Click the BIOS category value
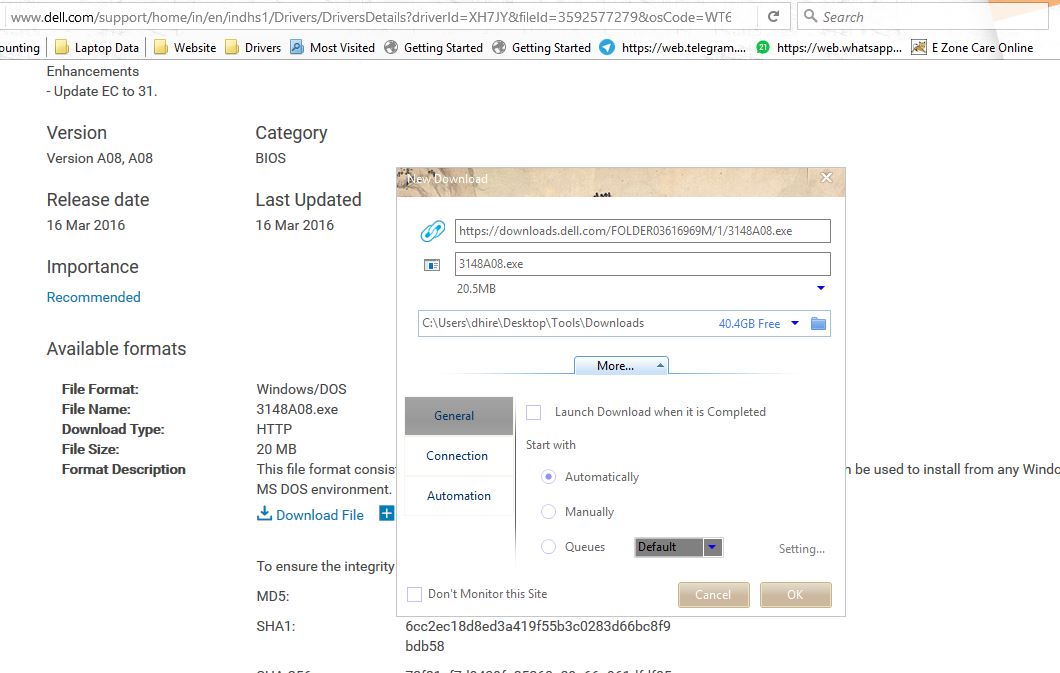This screenshot has width=1060, height=673. coord(270,158)
